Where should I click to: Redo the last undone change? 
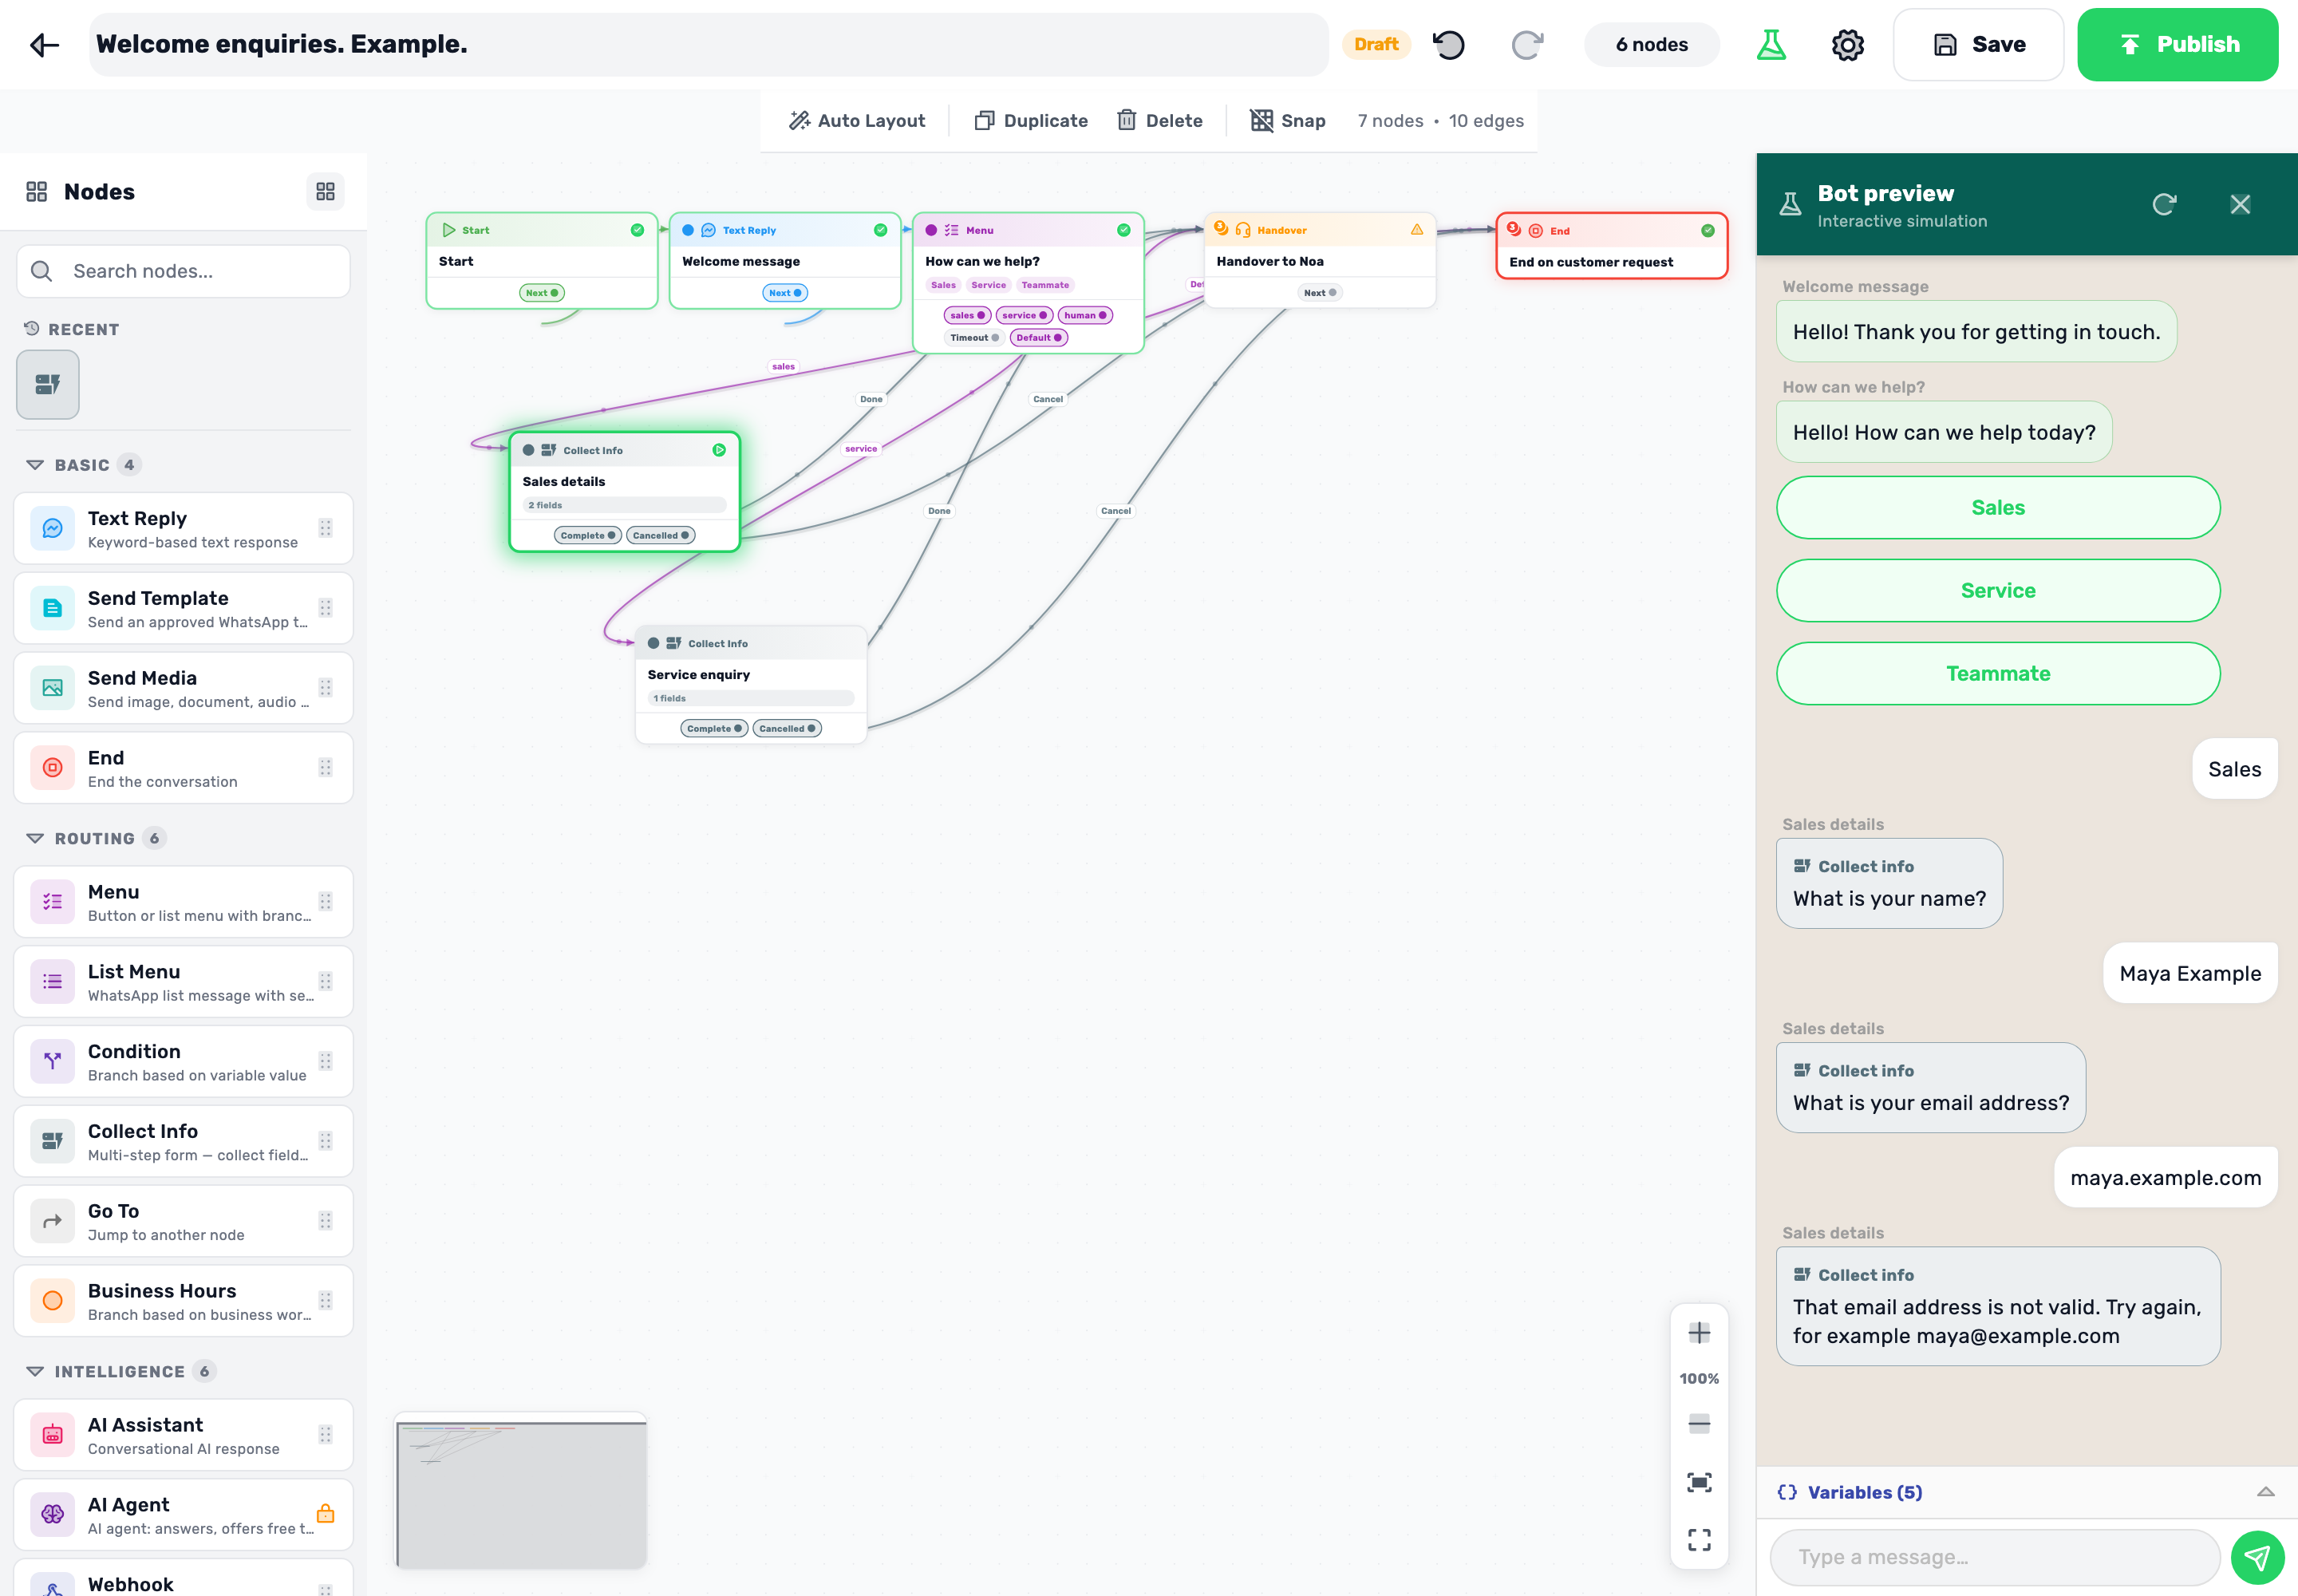(1527, 45)
